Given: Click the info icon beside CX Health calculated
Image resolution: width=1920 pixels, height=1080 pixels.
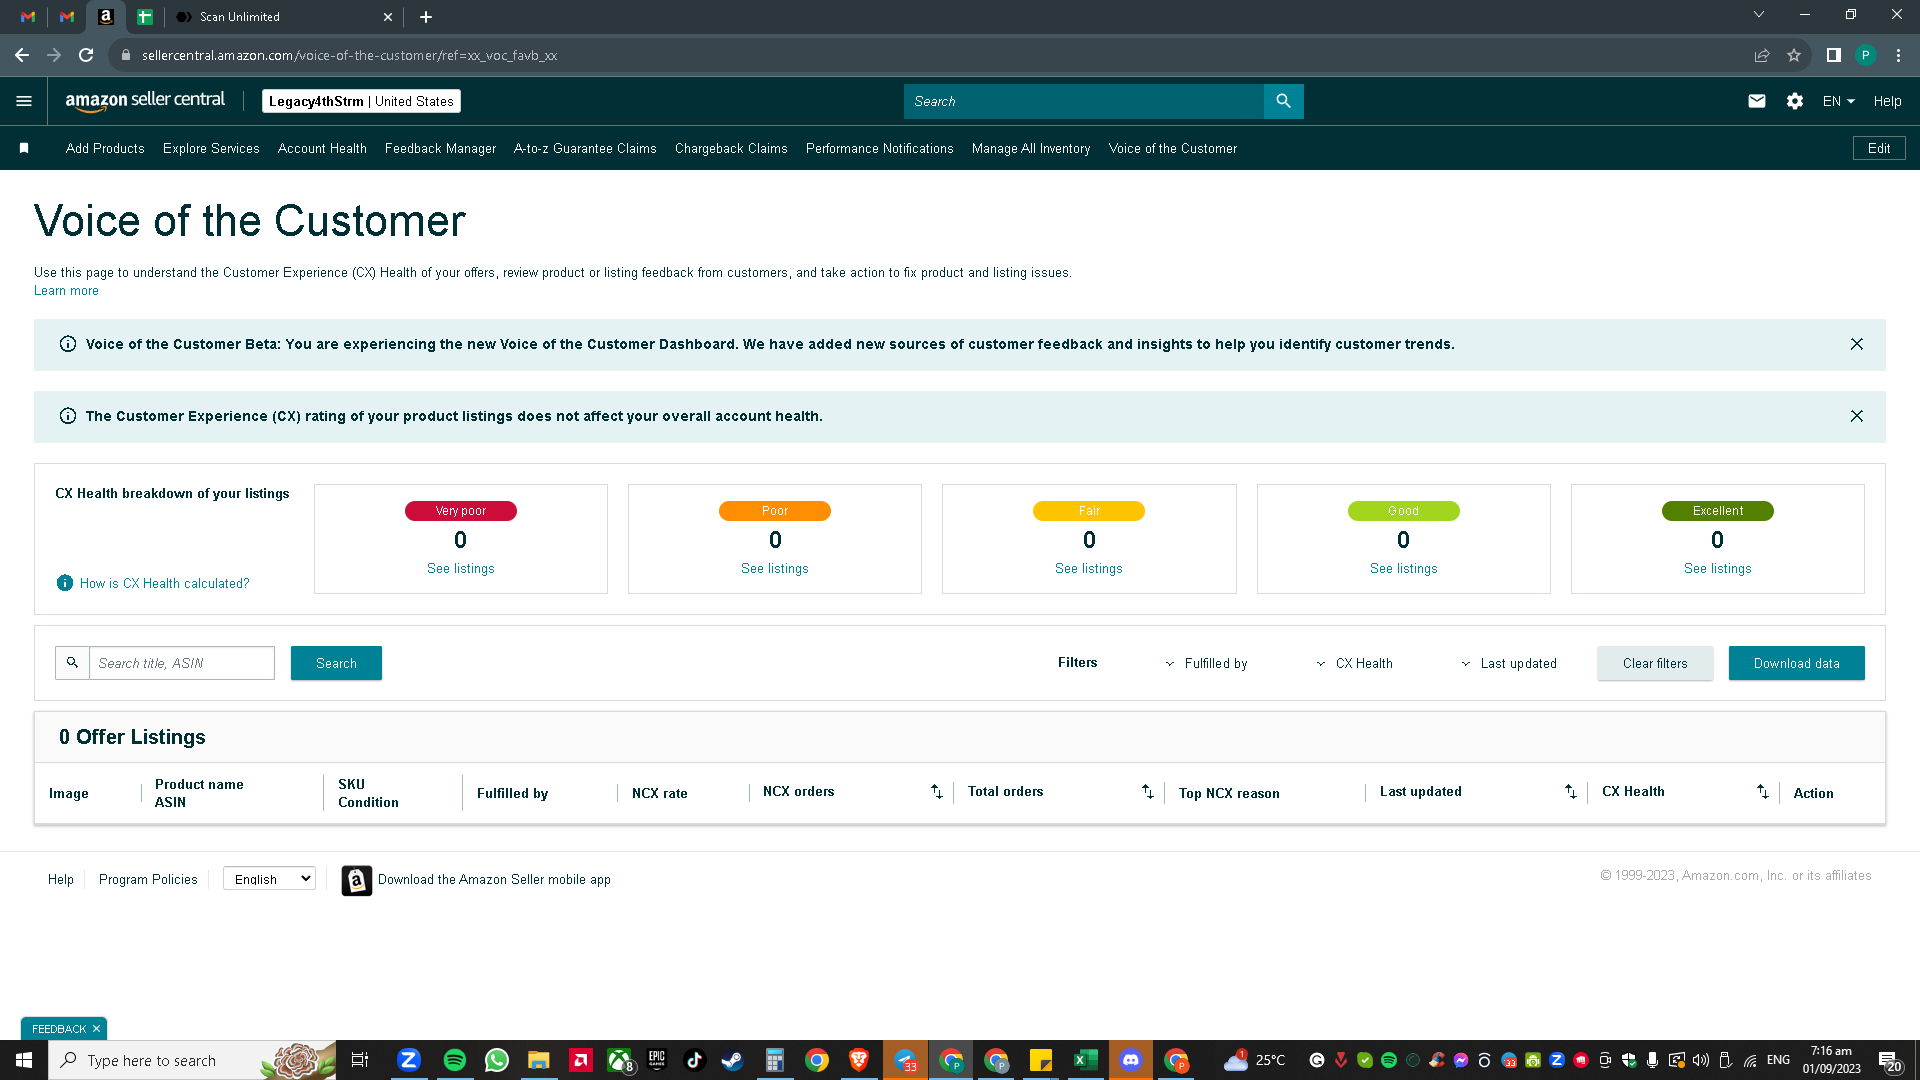Looking at the screenshot, I should pos(65,583).
